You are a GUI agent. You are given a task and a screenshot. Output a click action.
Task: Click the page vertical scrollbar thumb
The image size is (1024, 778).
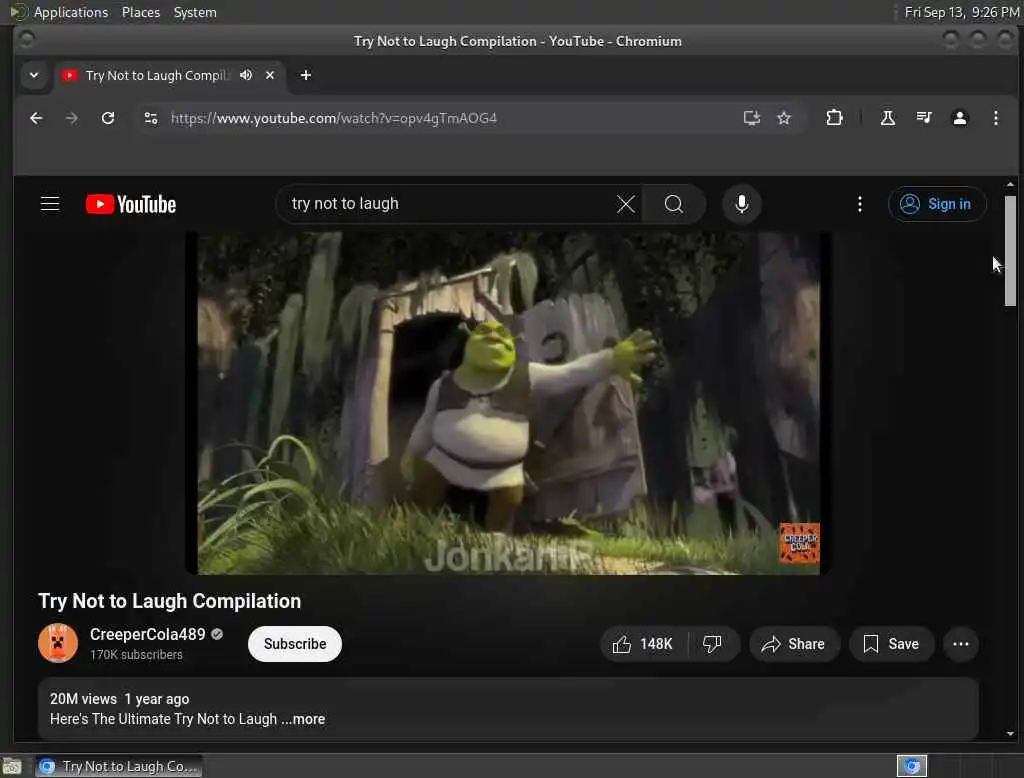(x=1010, y=250)
